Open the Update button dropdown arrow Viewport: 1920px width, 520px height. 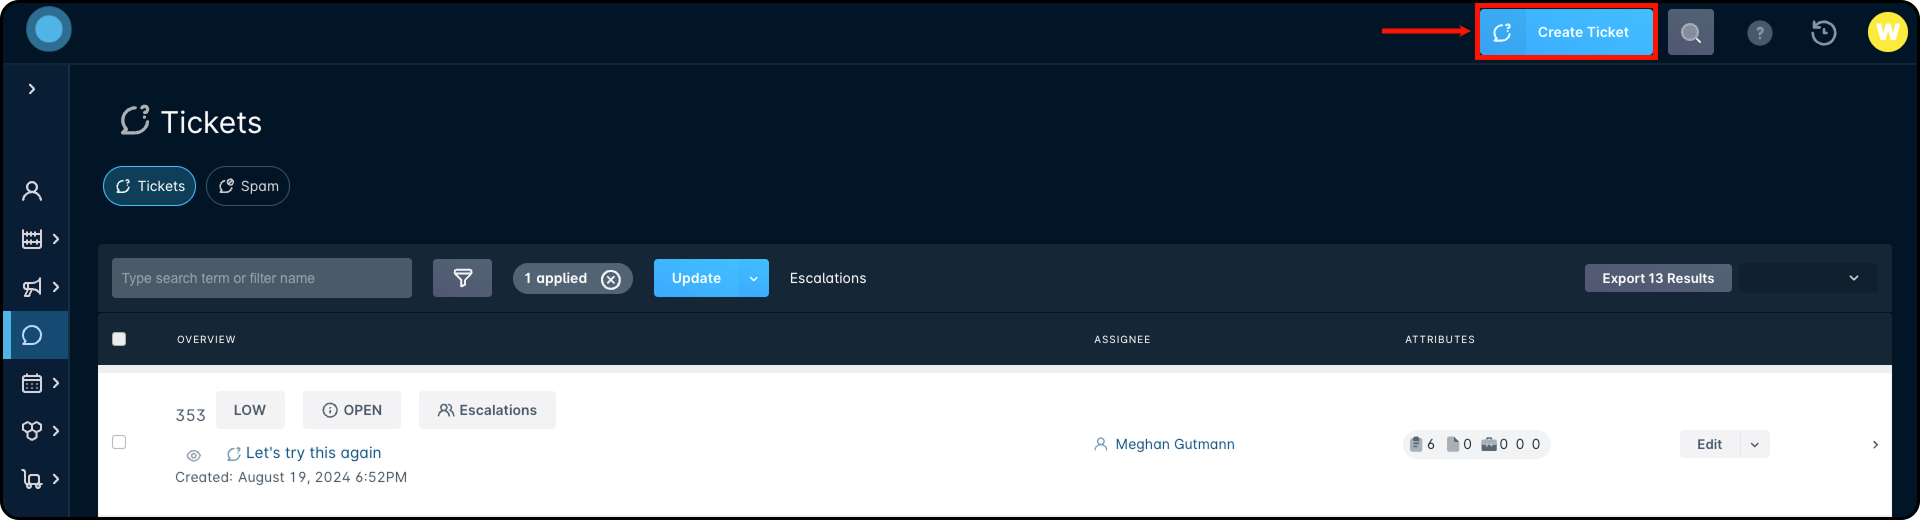pos(754,278)
